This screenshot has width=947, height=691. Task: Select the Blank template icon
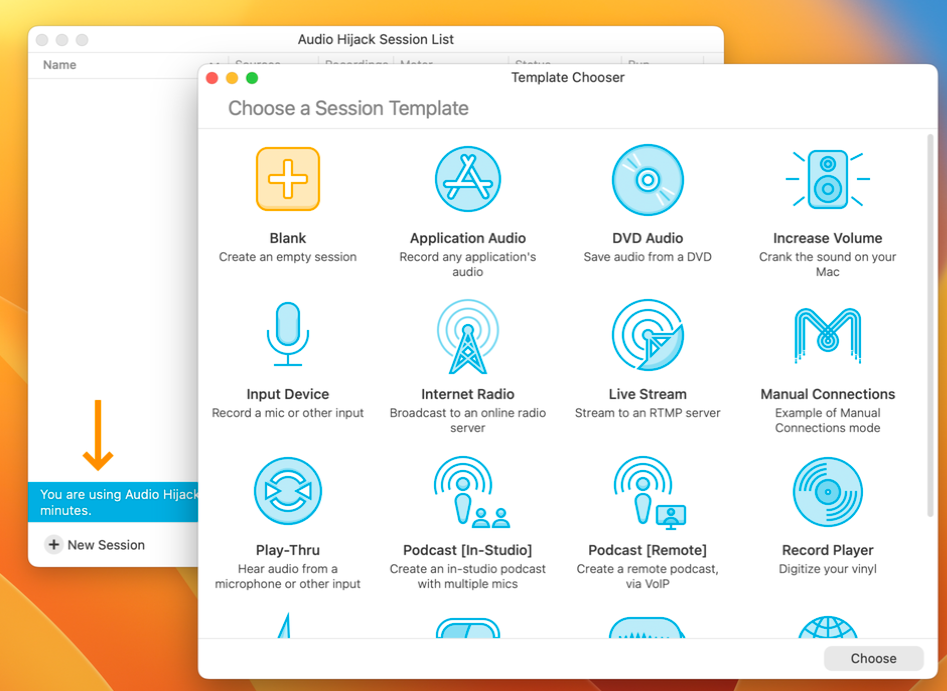(287, 179)
